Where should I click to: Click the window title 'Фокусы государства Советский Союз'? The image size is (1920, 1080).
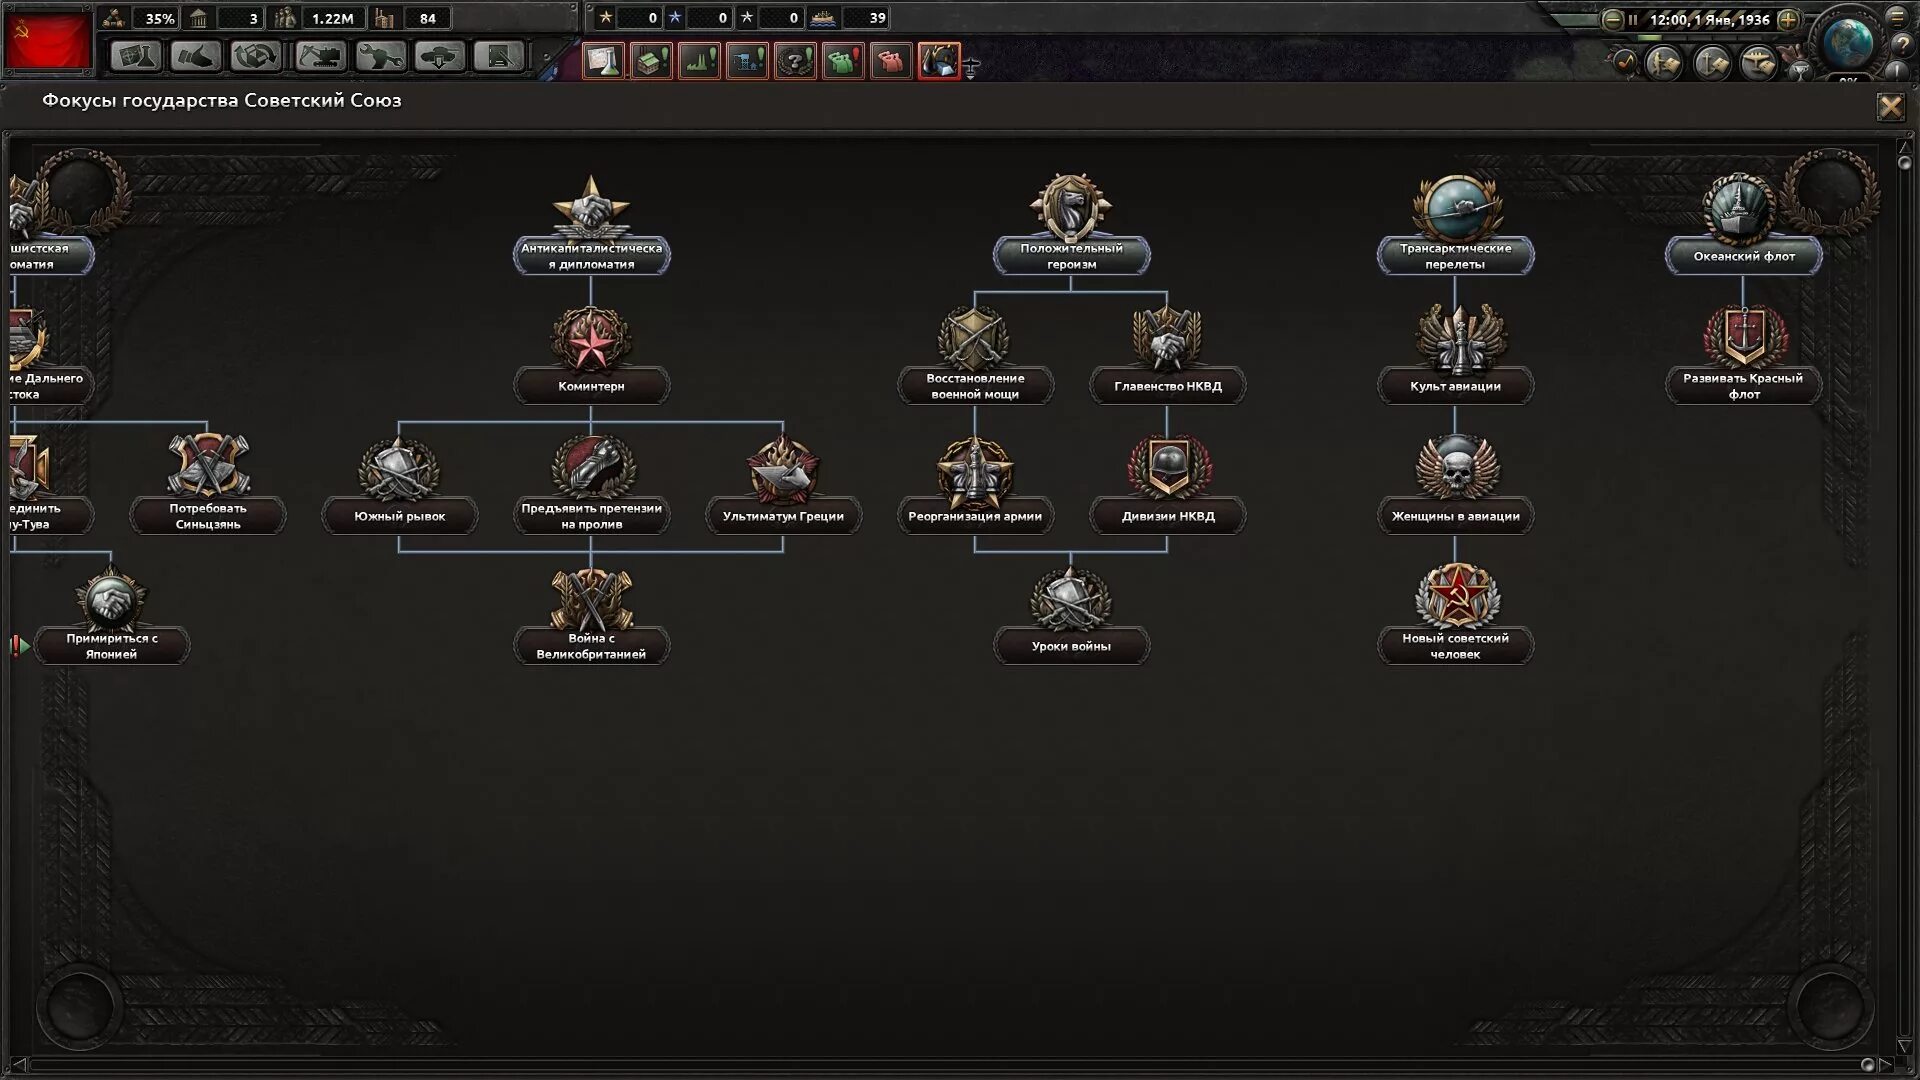click(221, 100)
